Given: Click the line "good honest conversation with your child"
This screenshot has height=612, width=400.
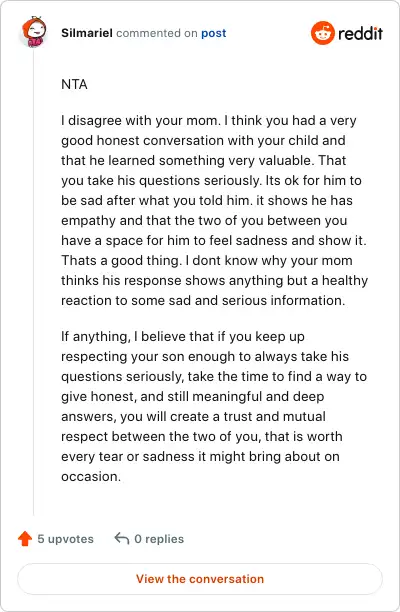Looking at the screenshot, I should [x=203, y=141].
